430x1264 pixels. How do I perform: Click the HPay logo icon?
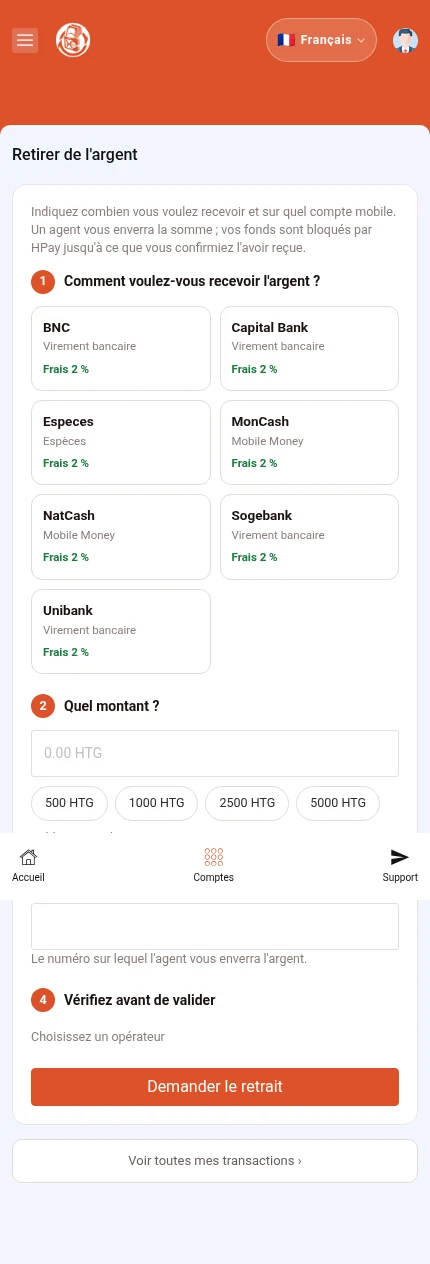(x=73, y=40)
